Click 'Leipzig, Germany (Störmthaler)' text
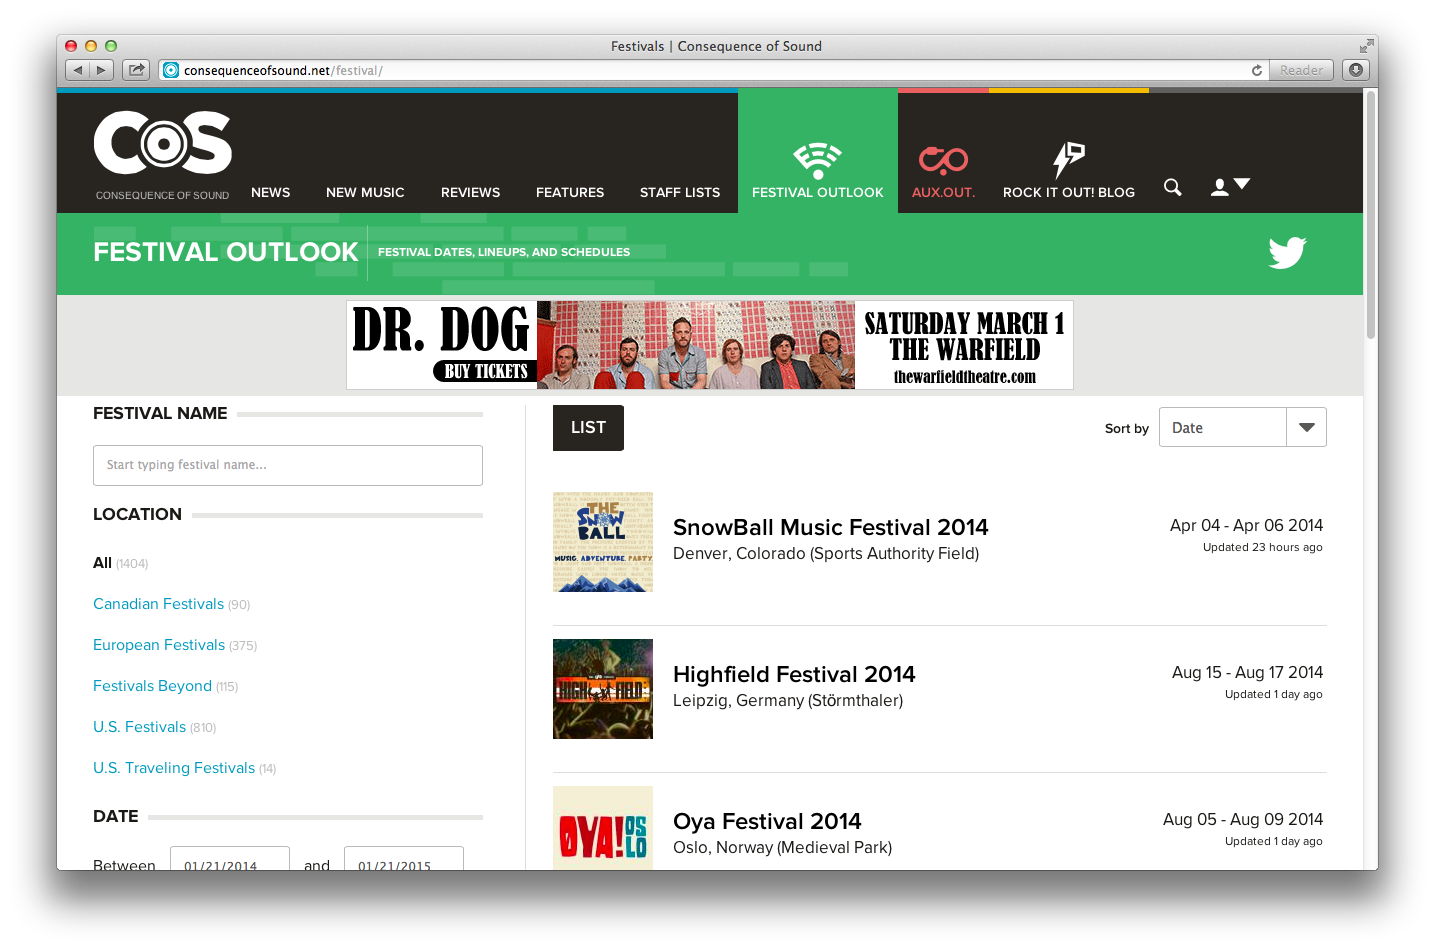The width and height of the screenshot is (1435, 949). (788, 700)
